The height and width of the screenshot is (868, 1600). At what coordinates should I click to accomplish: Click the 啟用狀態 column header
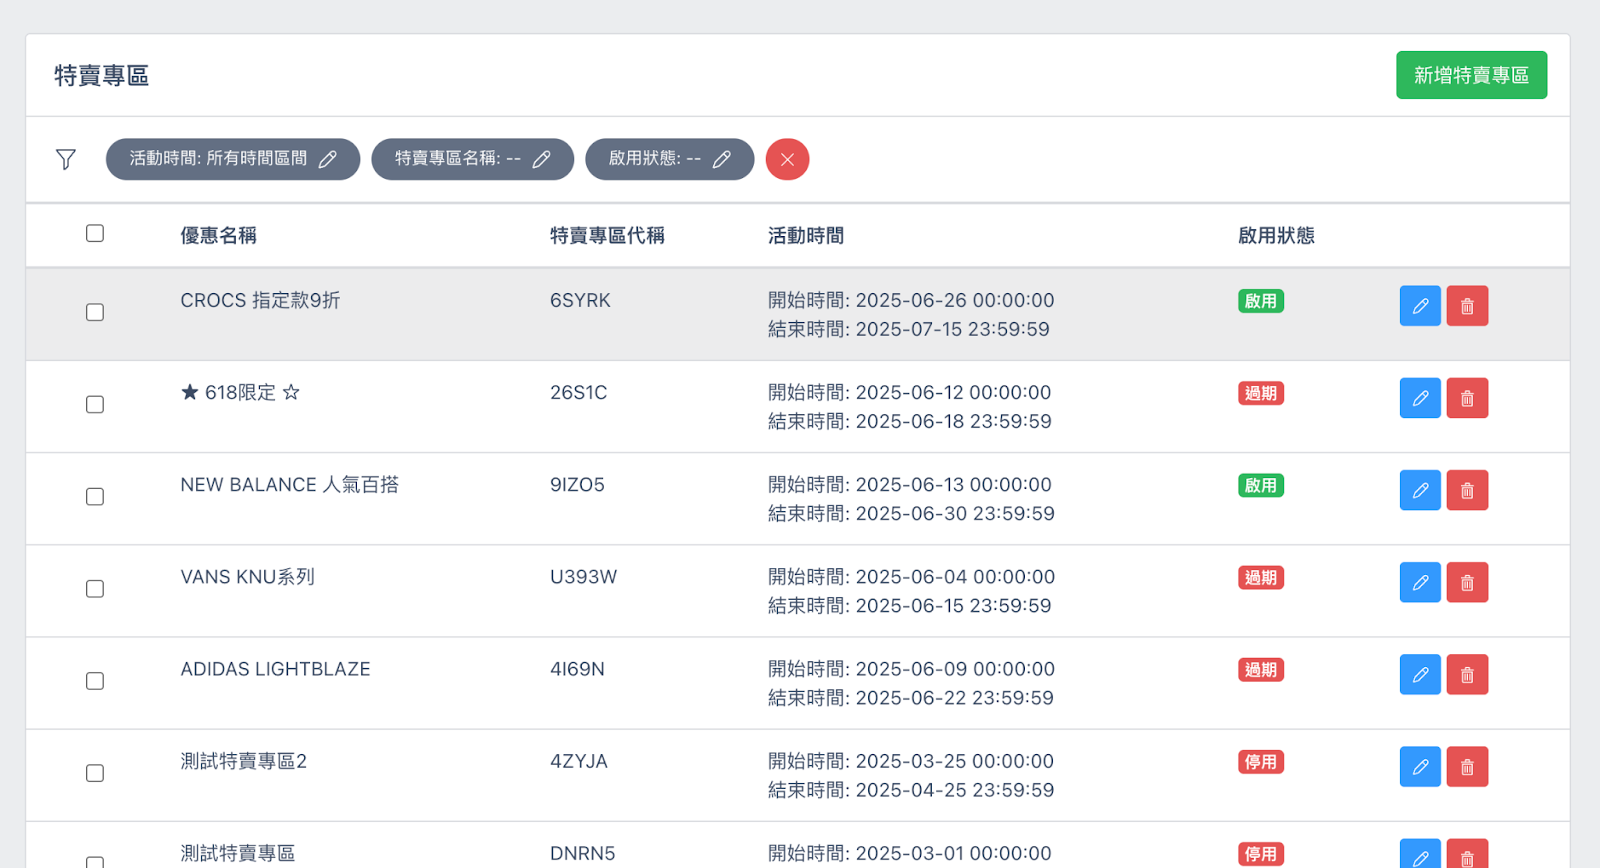click(1276, 235)
